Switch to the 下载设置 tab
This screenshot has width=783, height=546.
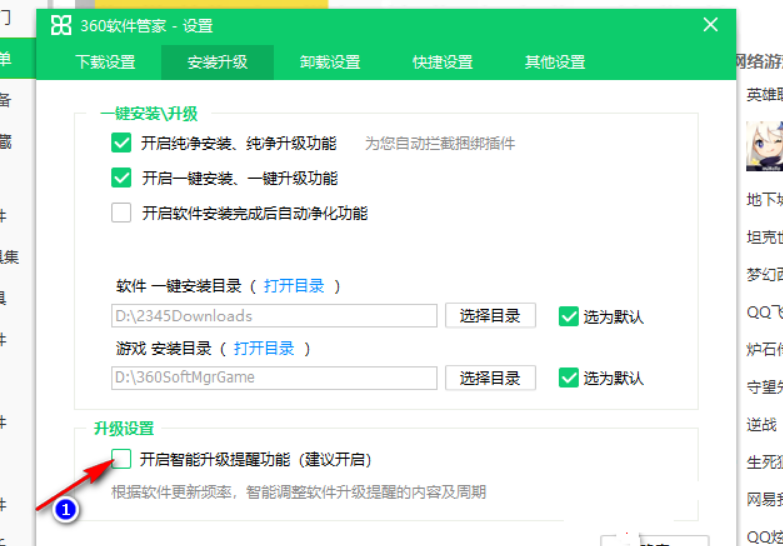105,62
